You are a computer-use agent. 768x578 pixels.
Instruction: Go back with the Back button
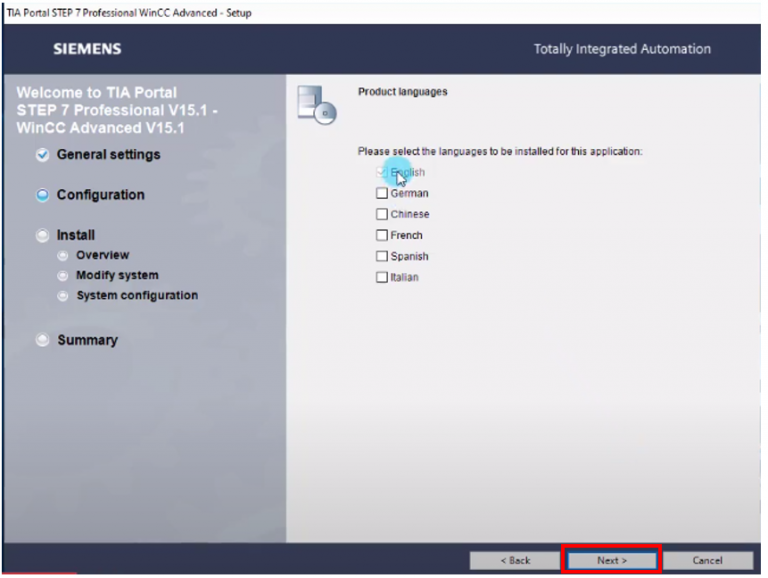[x=514, y=560]
